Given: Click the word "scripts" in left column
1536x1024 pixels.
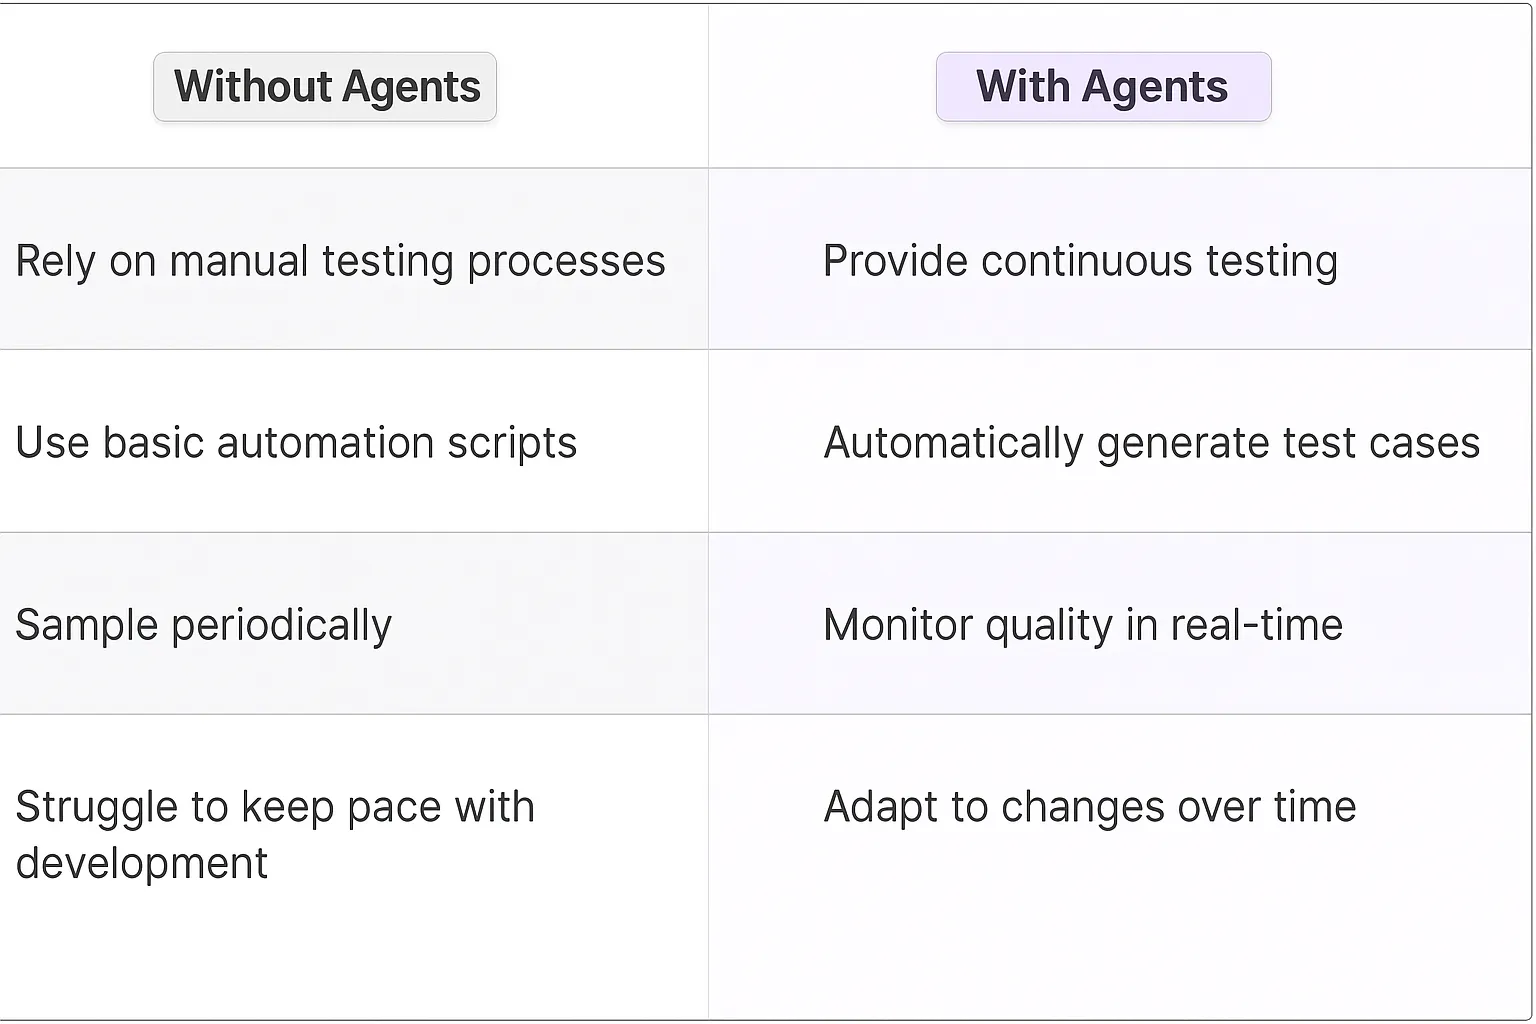Looking at the screenshot, I should point(512,443).
